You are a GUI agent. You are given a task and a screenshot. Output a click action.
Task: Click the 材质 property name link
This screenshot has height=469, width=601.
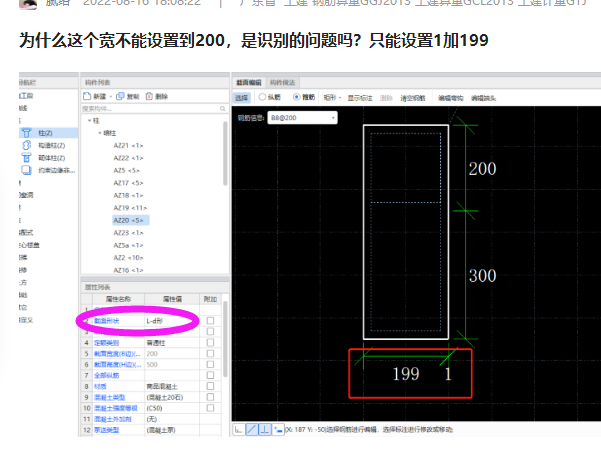coord(100,386)
